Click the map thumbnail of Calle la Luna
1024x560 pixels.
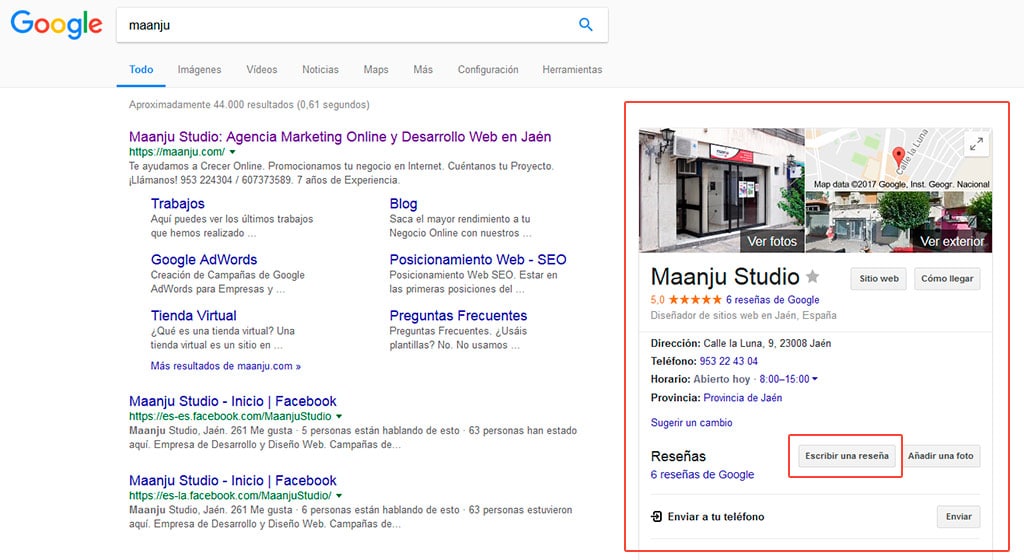pos(899,159)
